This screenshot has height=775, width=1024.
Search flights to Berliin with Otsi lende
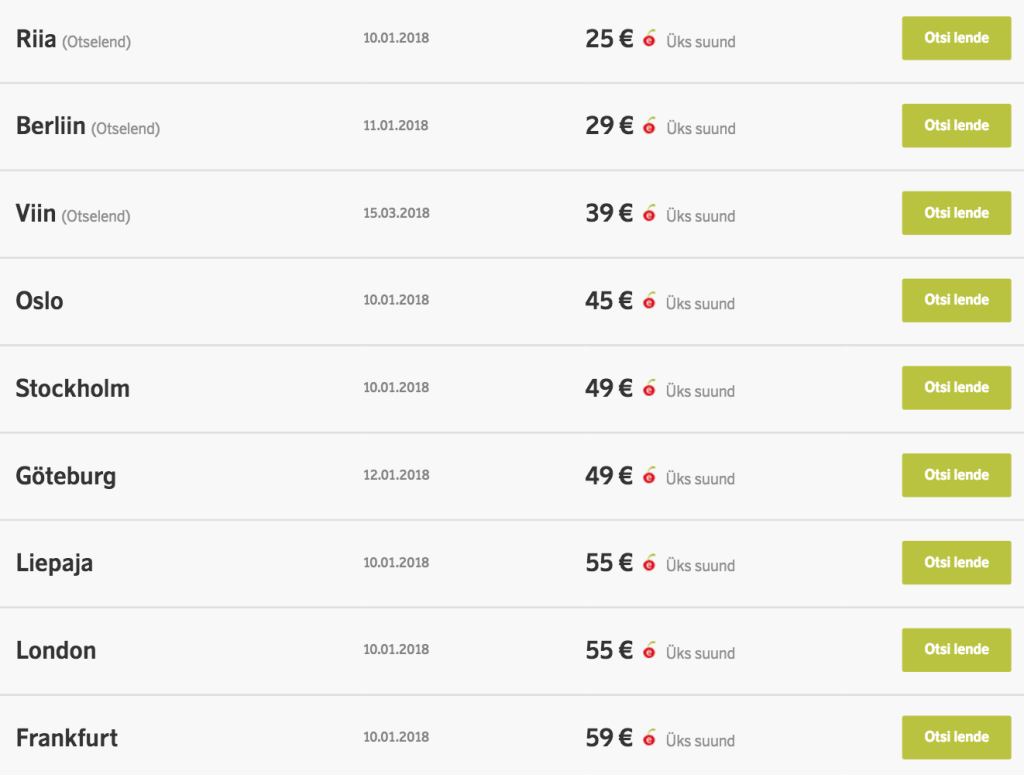point(956,126)
